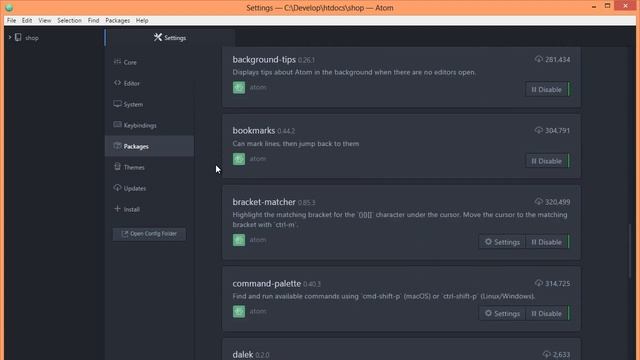This screenshot has height=360, width=640.
Task: Disable the background-tips package
Action: point(547,89)
